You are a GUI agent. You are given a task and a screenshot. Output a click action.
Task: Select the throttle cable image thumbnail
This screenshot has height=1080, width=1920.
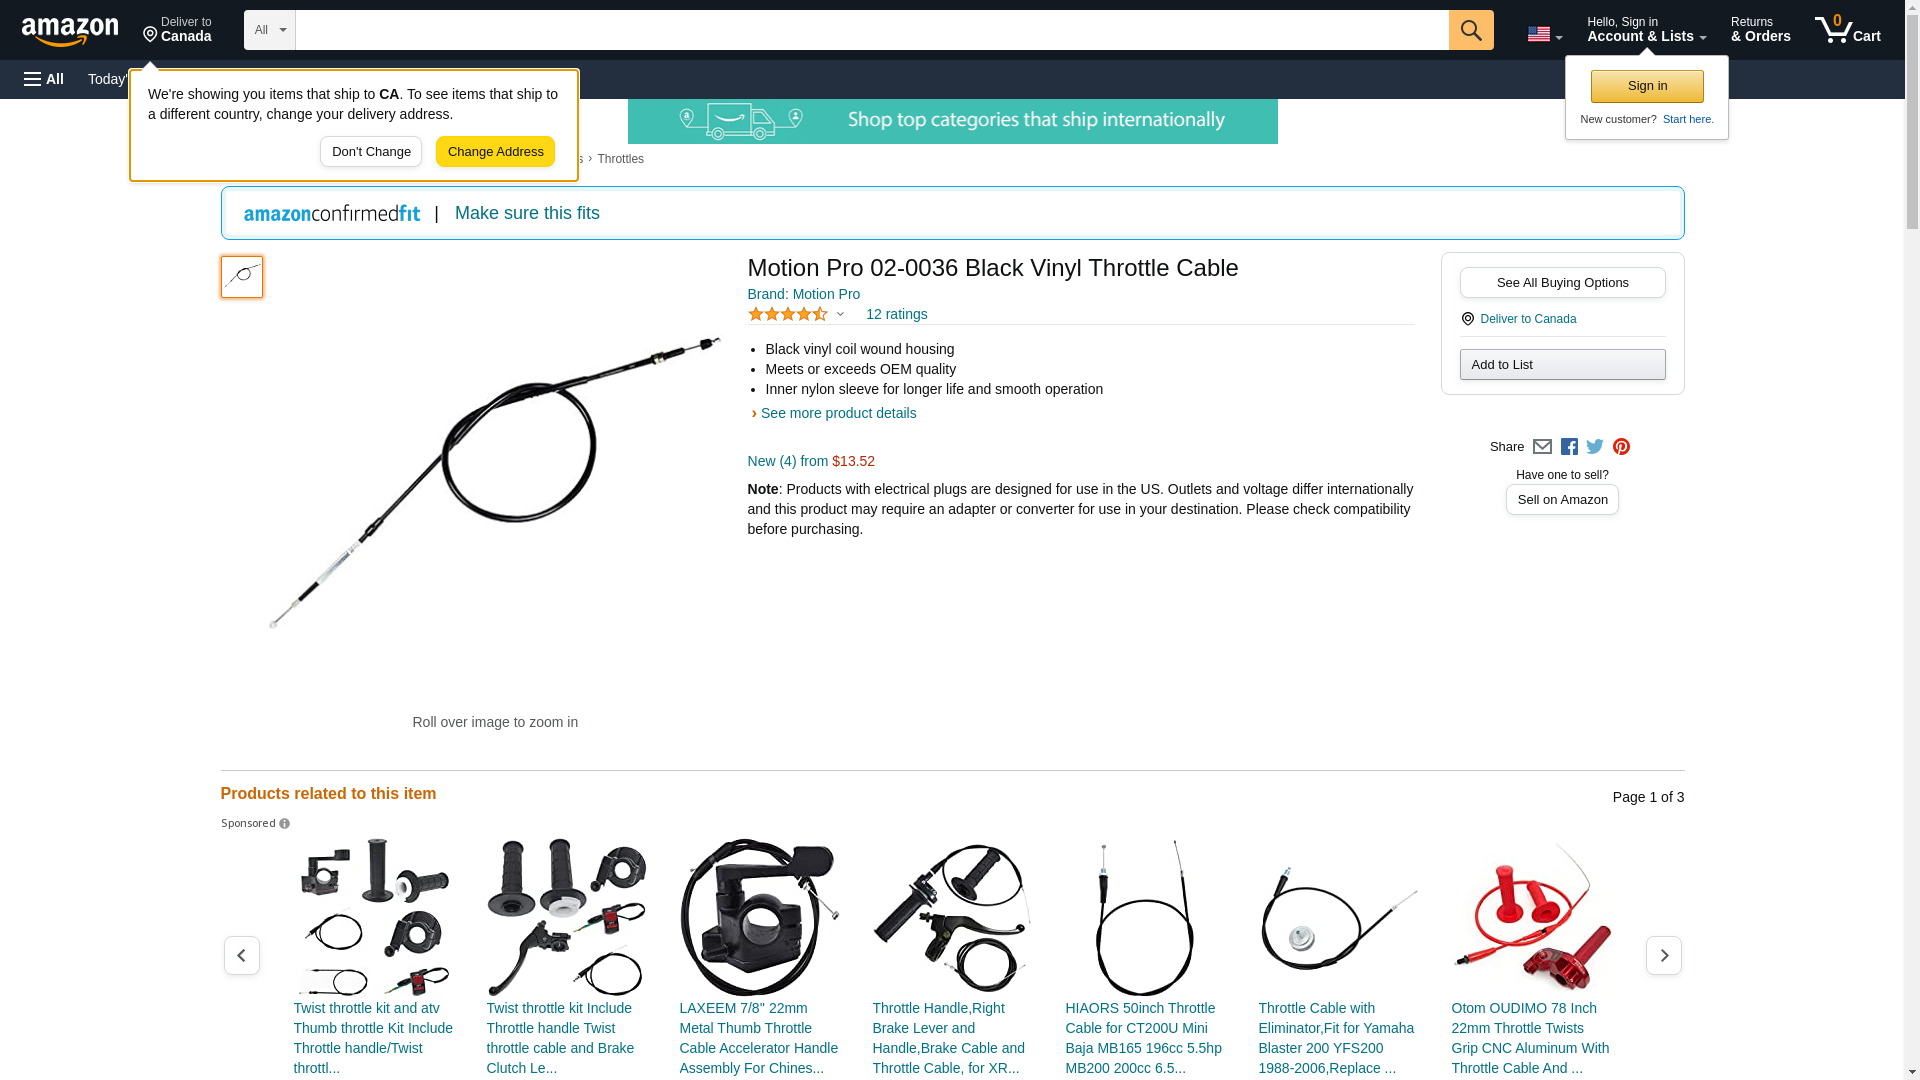coord(242,277)
